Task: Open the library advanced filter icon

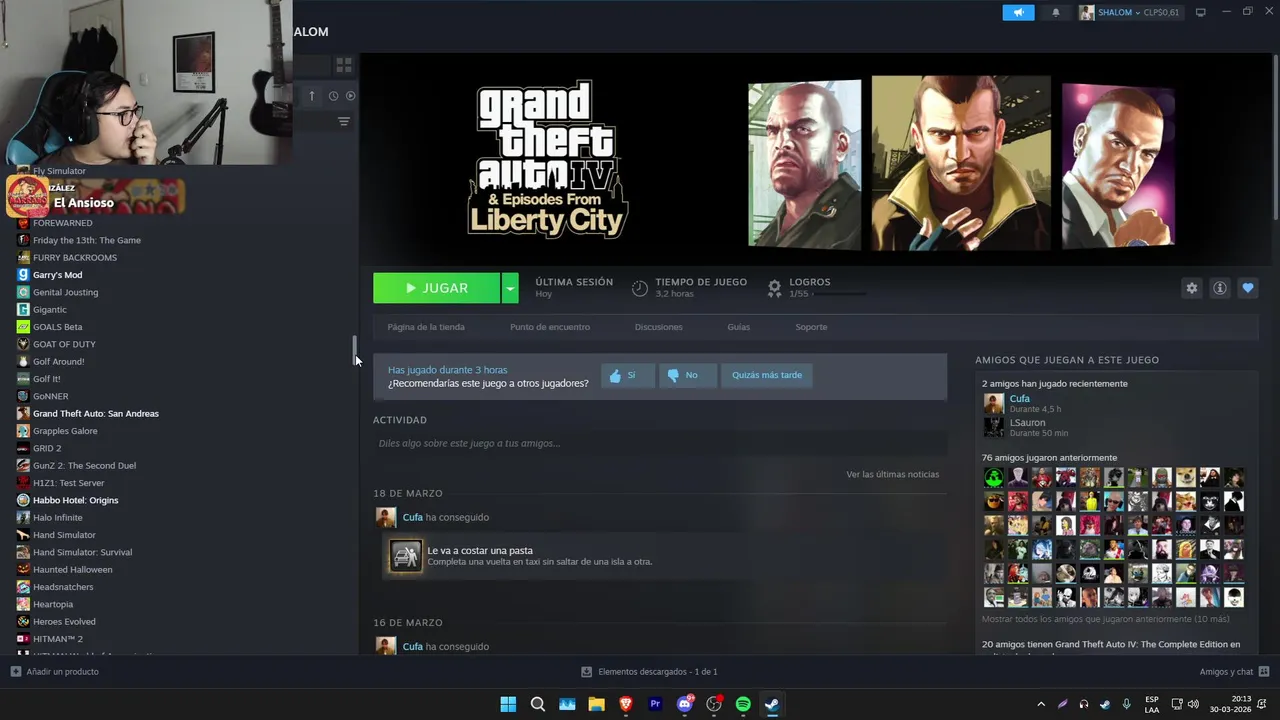Action: (x=344, y=122)
